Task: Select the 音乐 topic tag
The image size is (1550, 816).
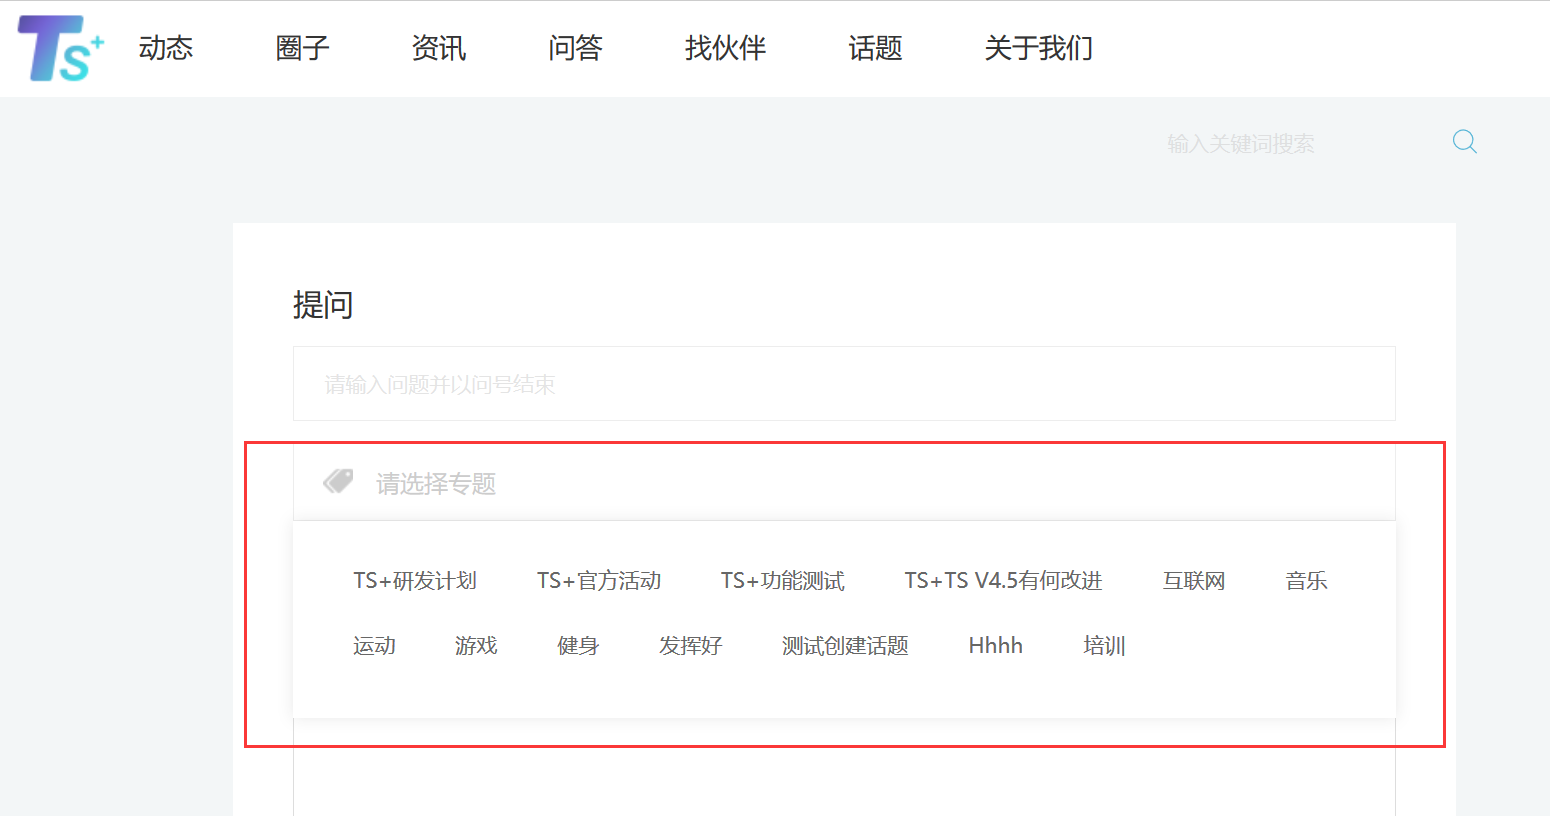Action: 1306,581
